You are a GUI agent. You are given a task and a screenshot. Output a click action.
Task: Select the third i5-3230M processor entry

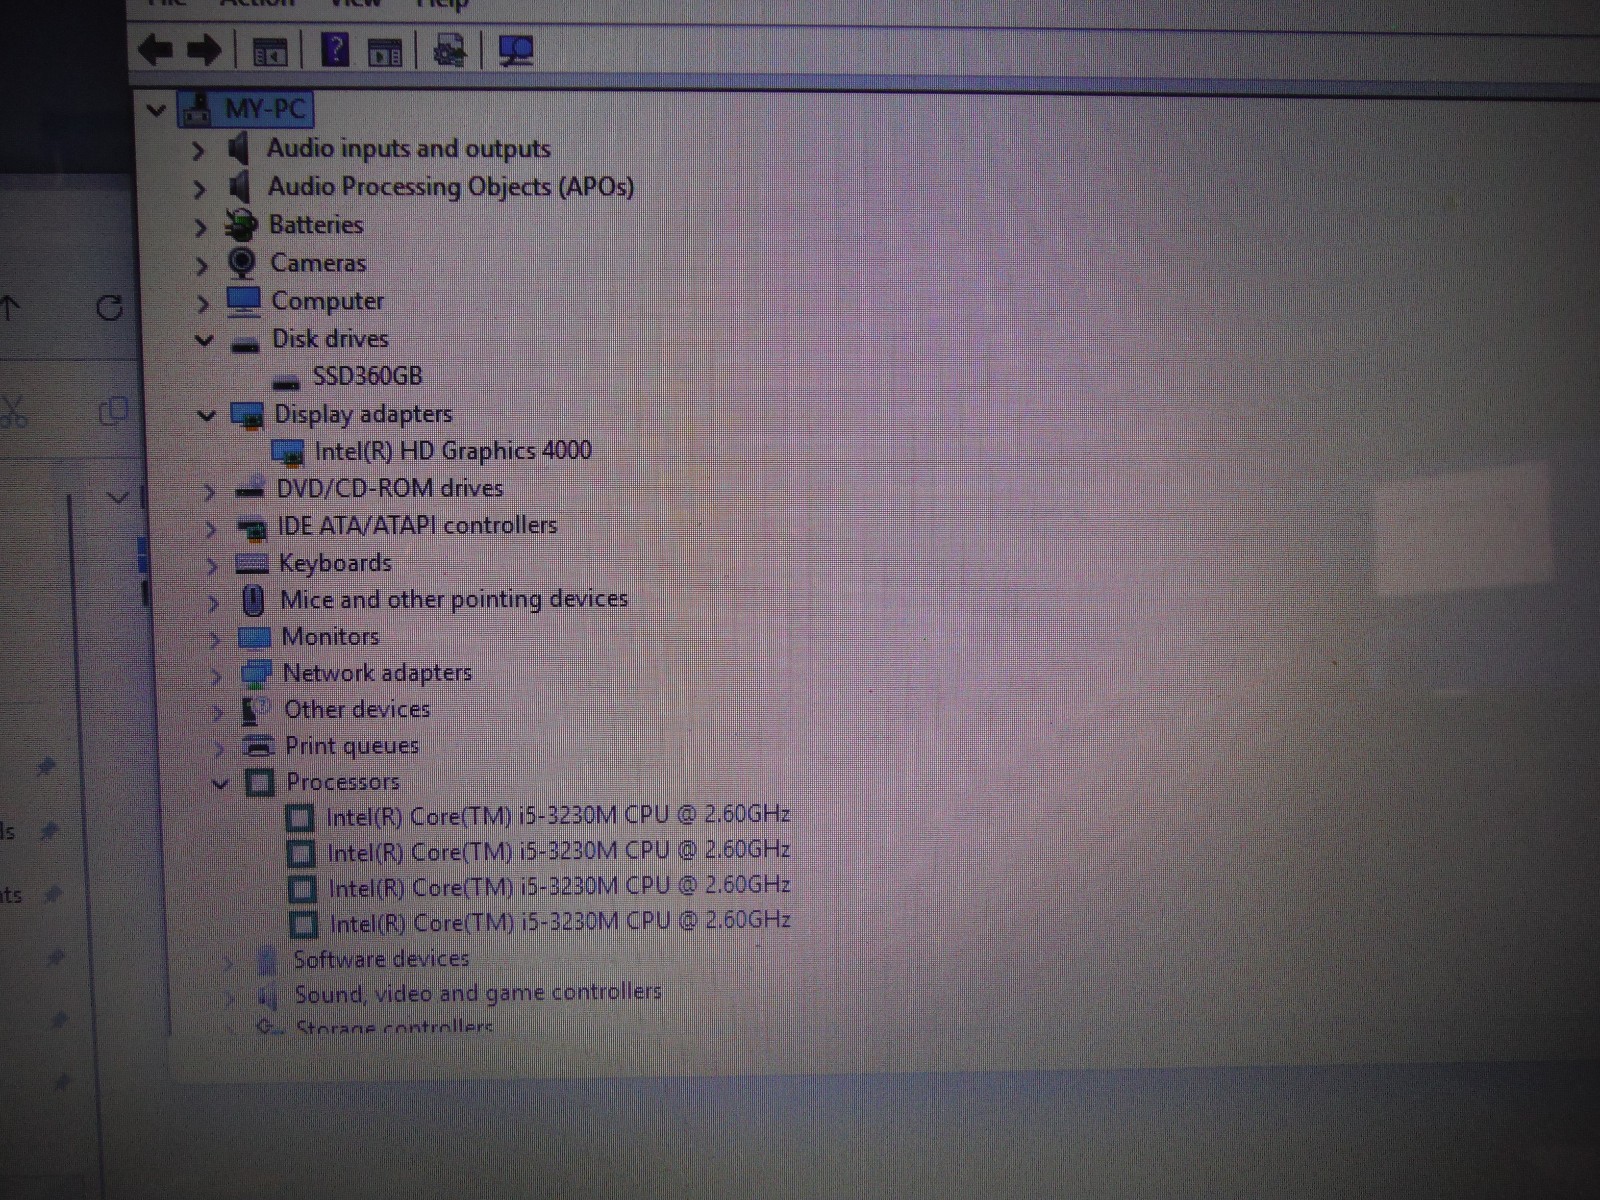coord(559,887)
